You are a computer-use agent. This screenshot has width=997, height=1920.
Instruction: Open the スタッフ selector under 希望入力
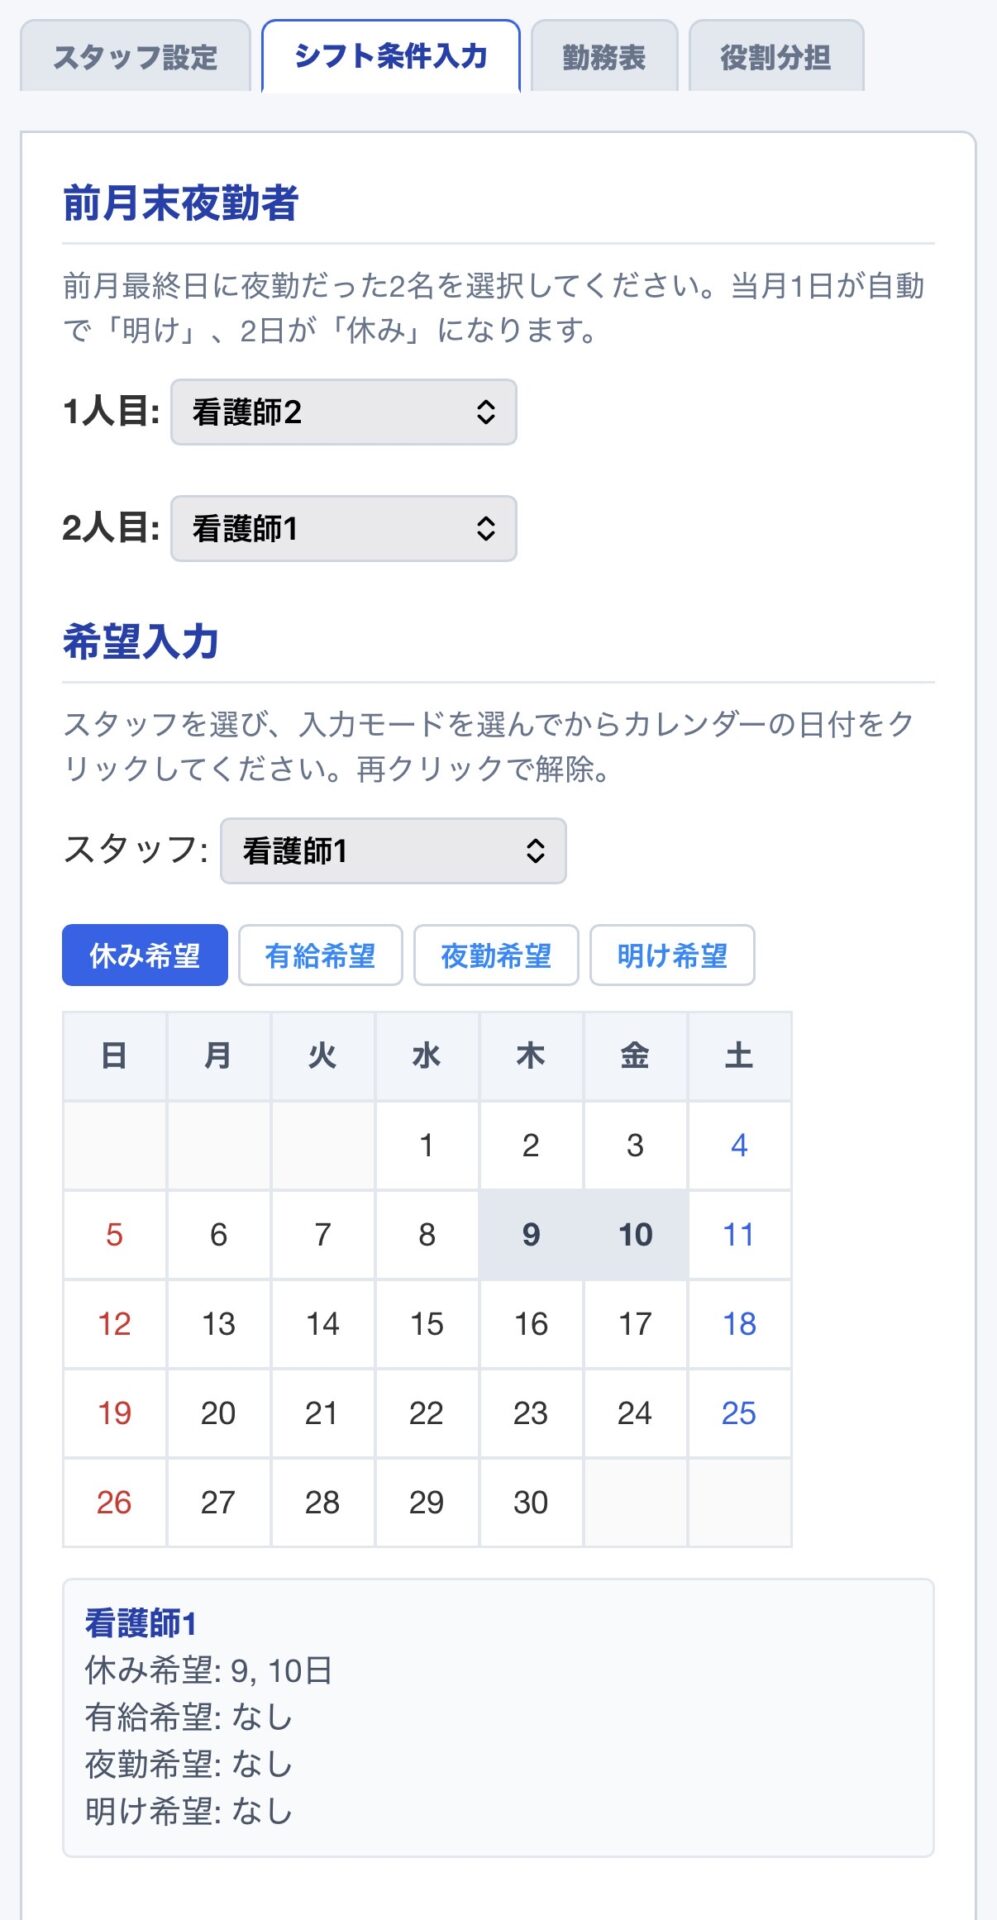pos(393,851)
